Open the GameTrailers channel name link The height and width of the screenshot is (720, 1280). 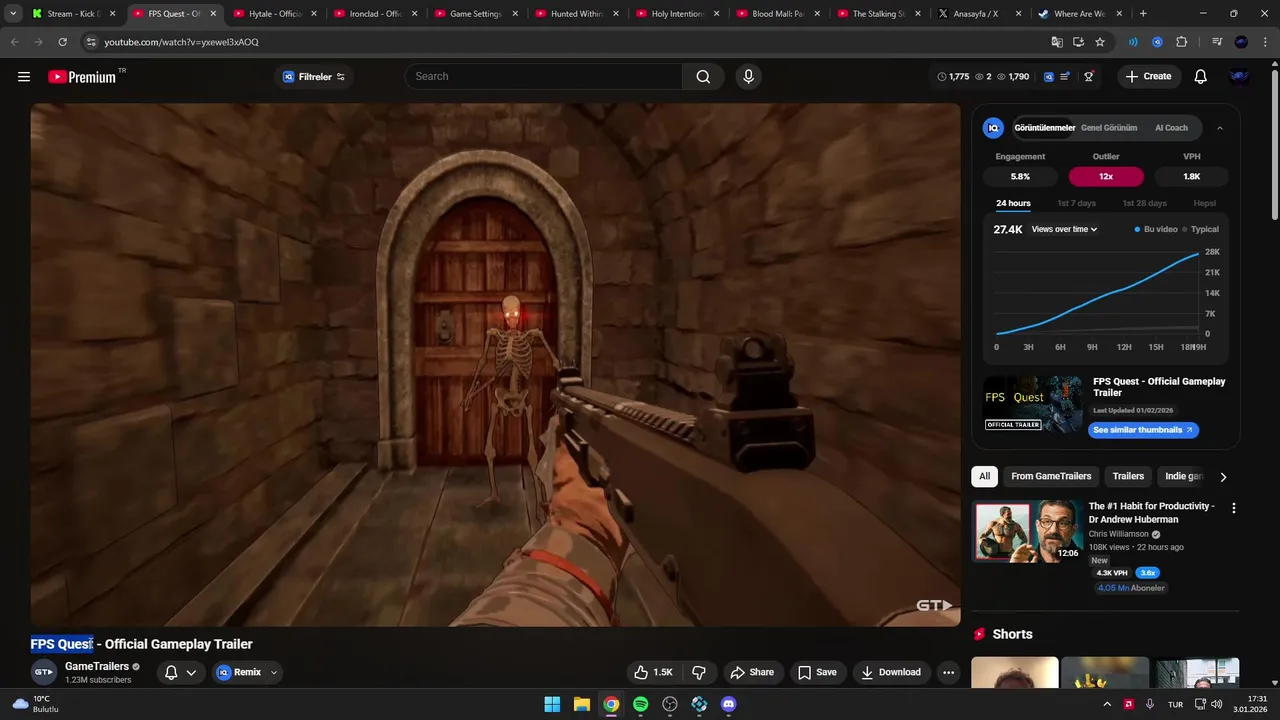point(97,667)
